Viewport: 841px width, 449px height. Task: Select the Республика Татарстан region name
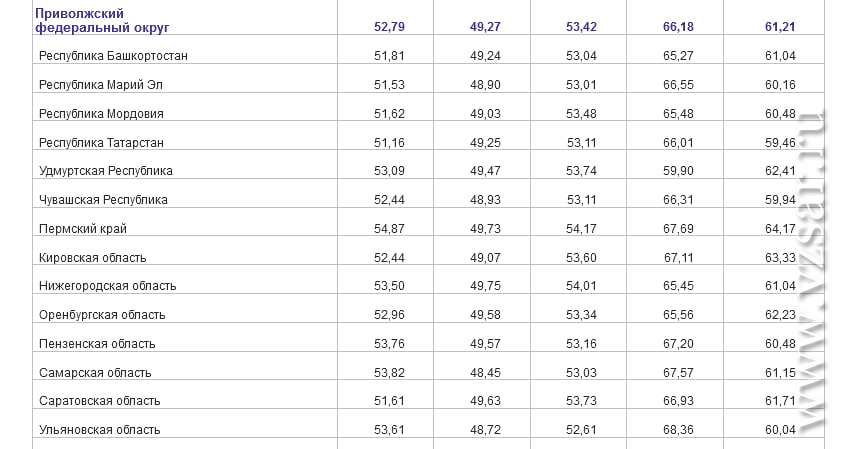click(101, 143)
